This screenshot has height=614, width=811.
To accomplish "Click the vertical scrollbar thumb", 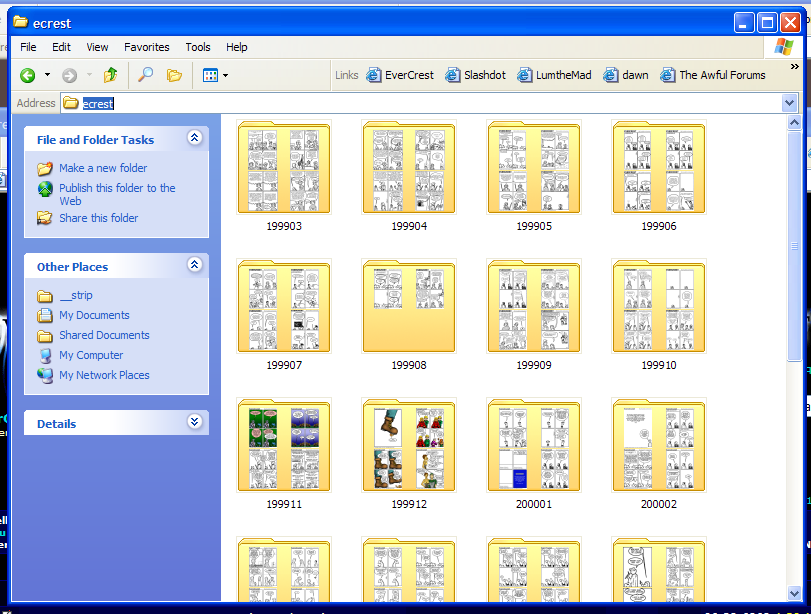I will pyautogui.click(x=794, y=247).
